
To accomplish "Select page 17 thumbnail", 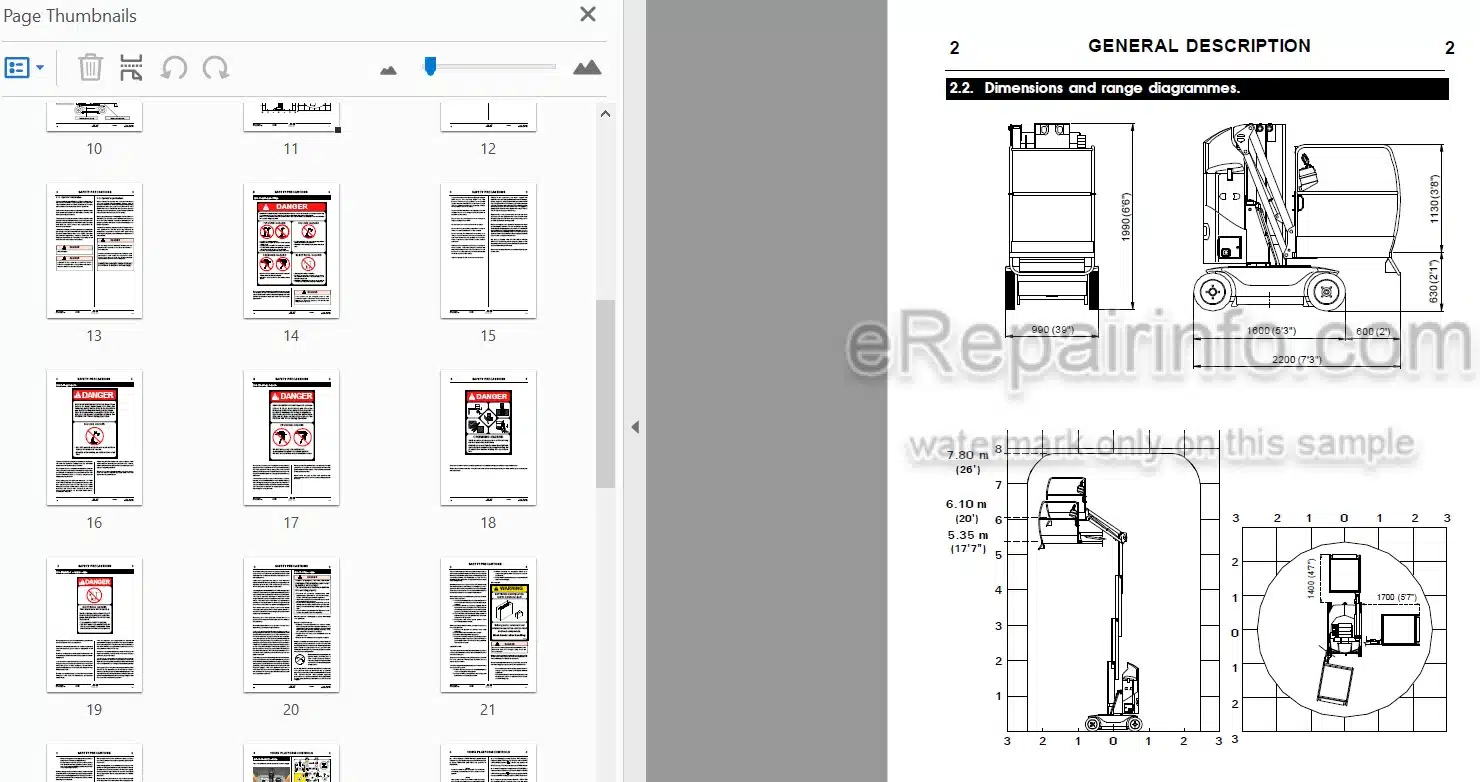I will point(291,437).
